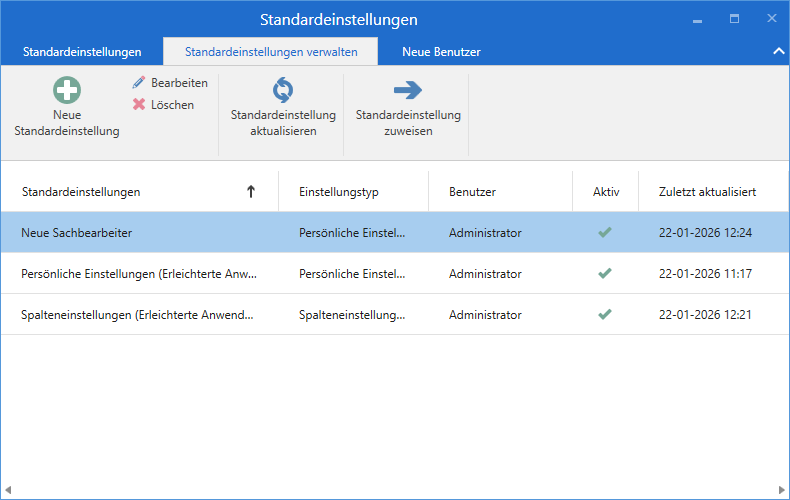The height and width of the screenshot is (500, 790).
Task: Select the Standardeinstellungen verwalten tab
Action: pos(271,52)
